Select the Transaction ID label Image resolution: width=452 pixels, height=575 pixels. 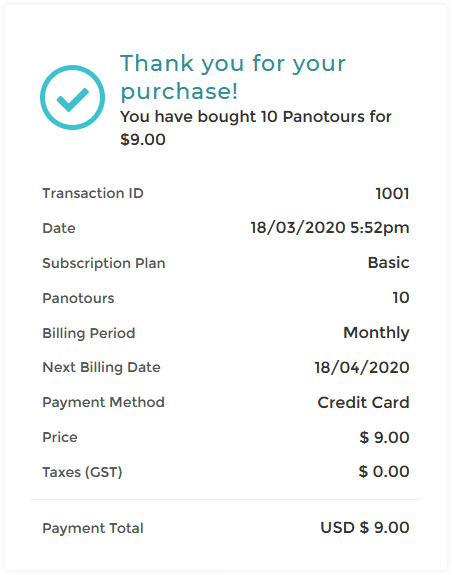tap(93, 193)
